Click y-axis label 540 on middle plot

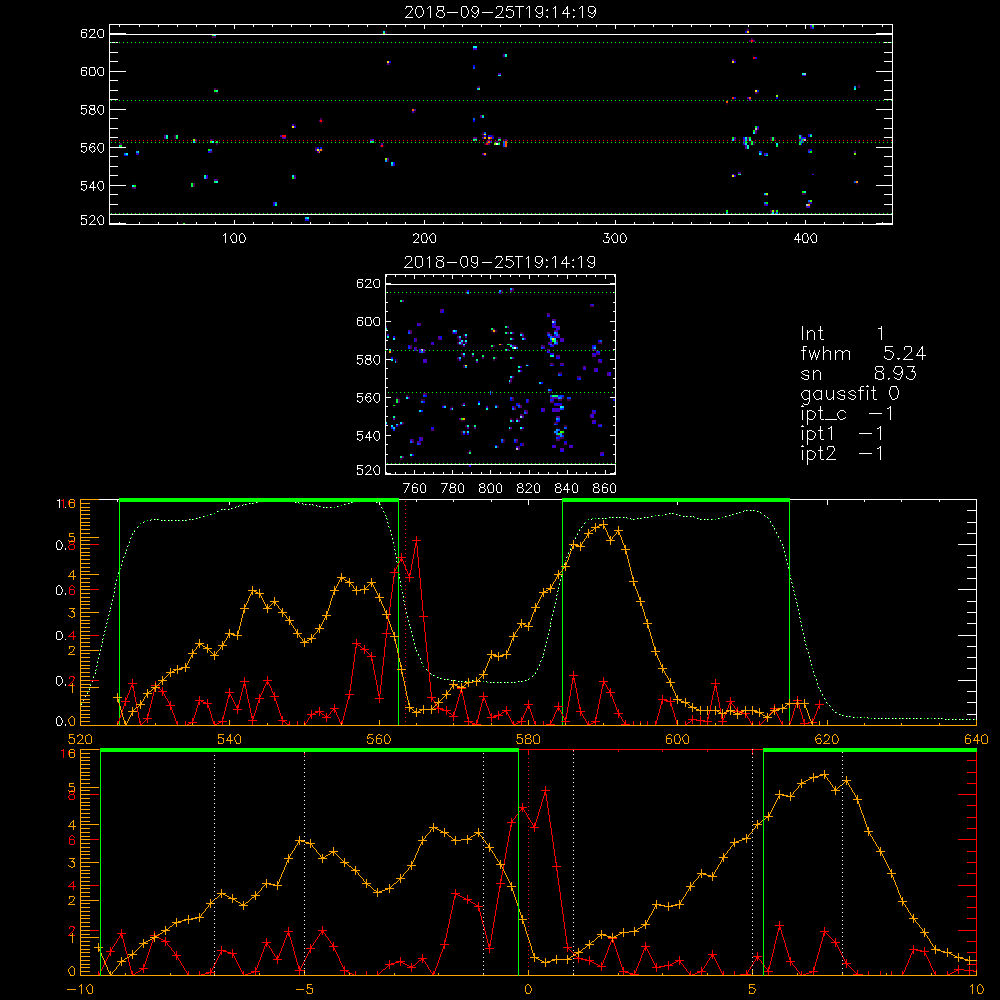pos(368,436)
